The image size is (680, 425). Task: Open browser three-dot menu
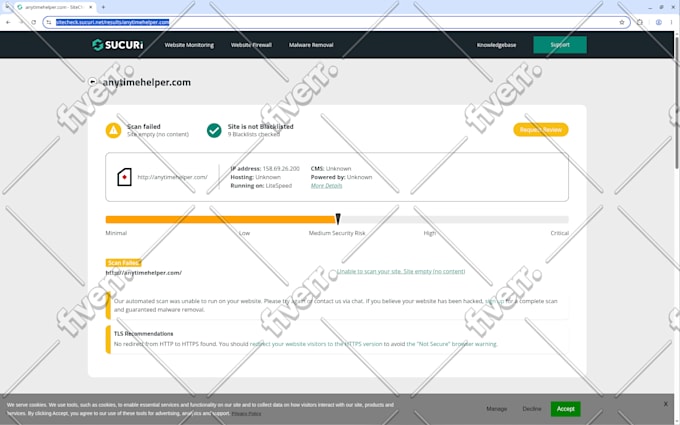coord(671,22)
